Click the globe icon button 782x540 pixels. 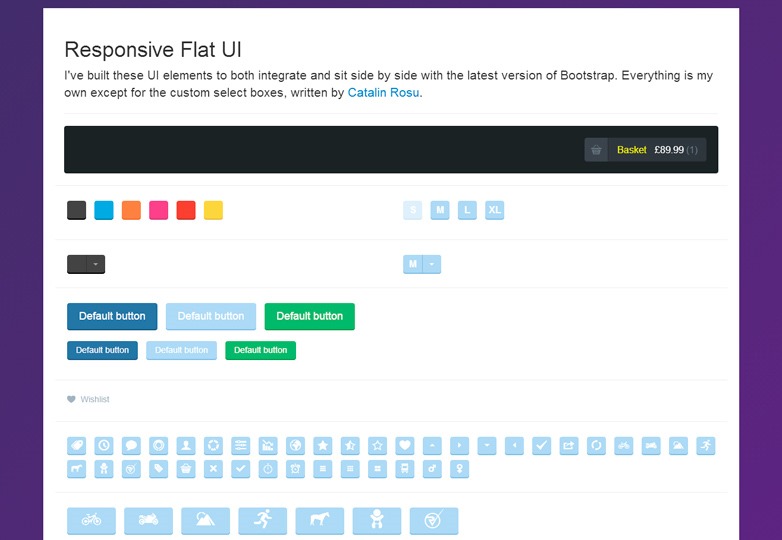(x=295, y=445)
